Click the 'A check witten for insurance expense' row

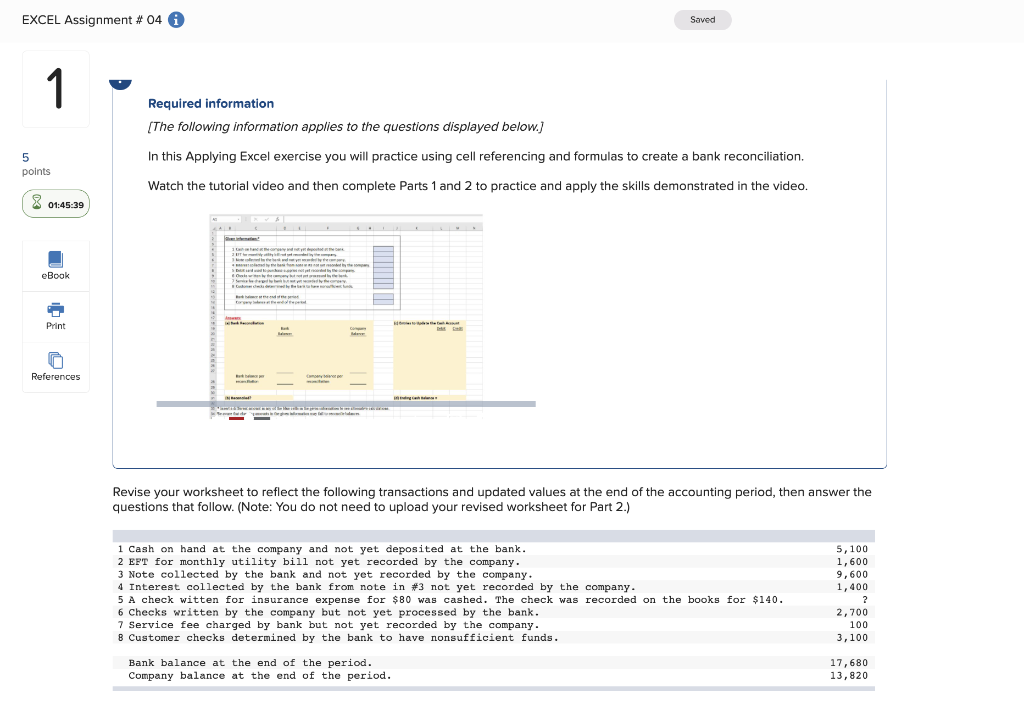(493, 600)
